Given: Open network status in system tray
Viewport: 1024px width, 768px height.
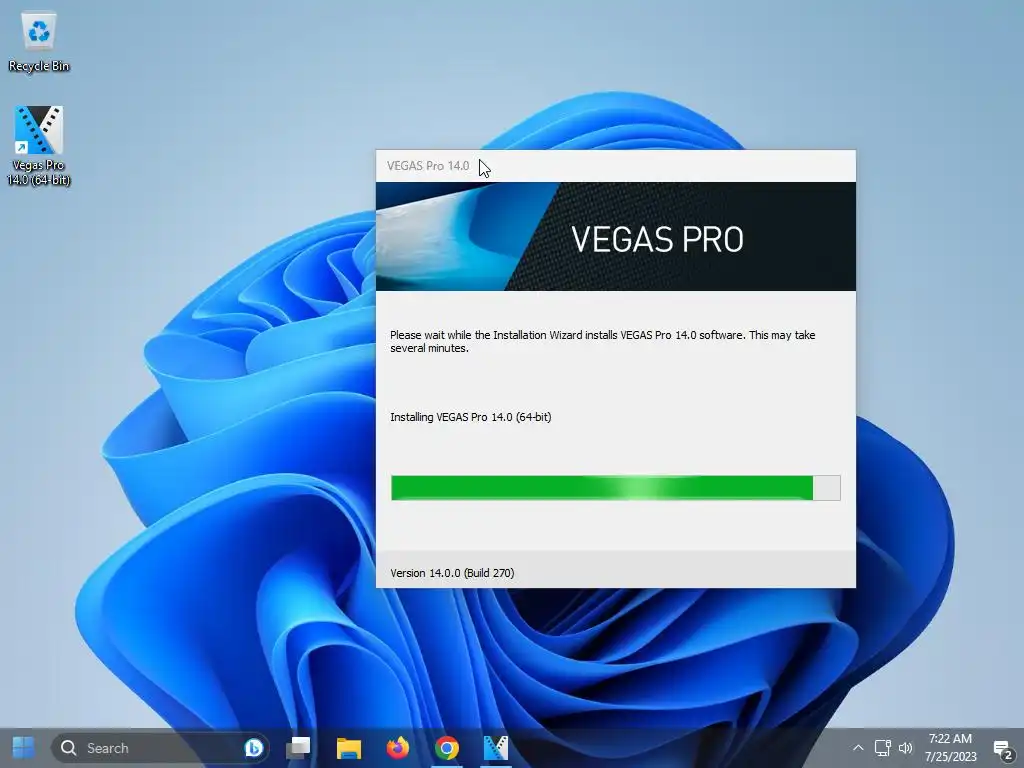Looking at the screenshot, I should coord(882,748).
